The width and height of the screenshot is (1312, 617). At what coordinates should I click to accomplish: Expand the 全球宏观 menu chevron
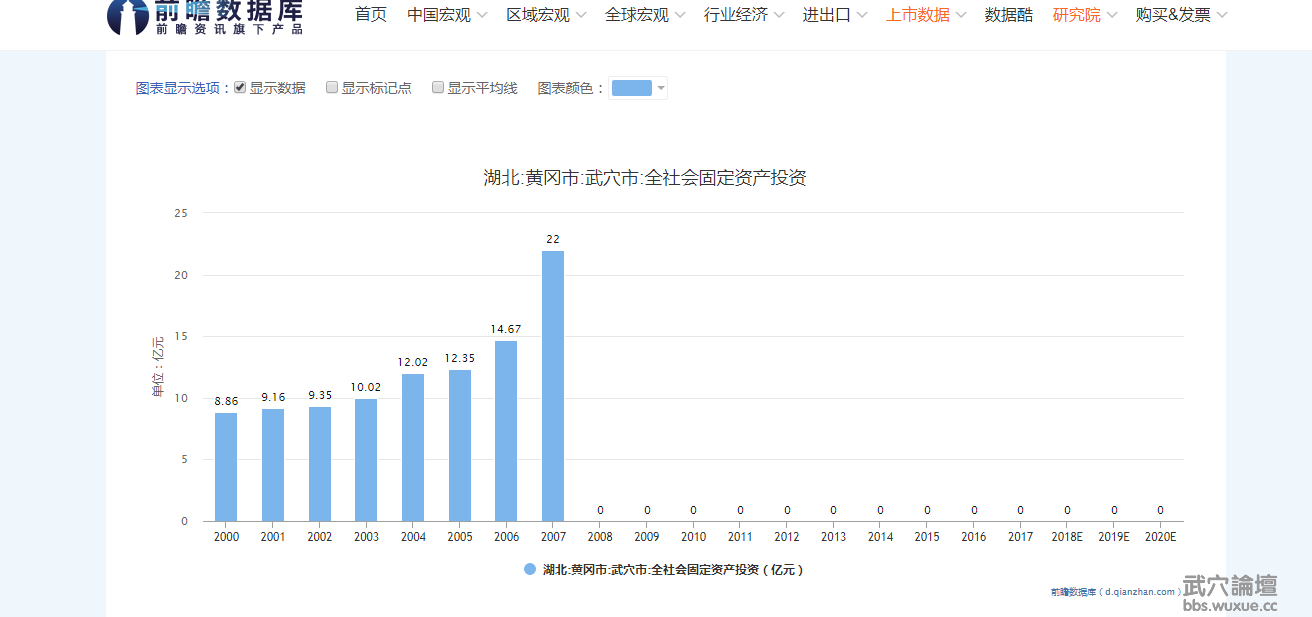[x=680, y=15]
